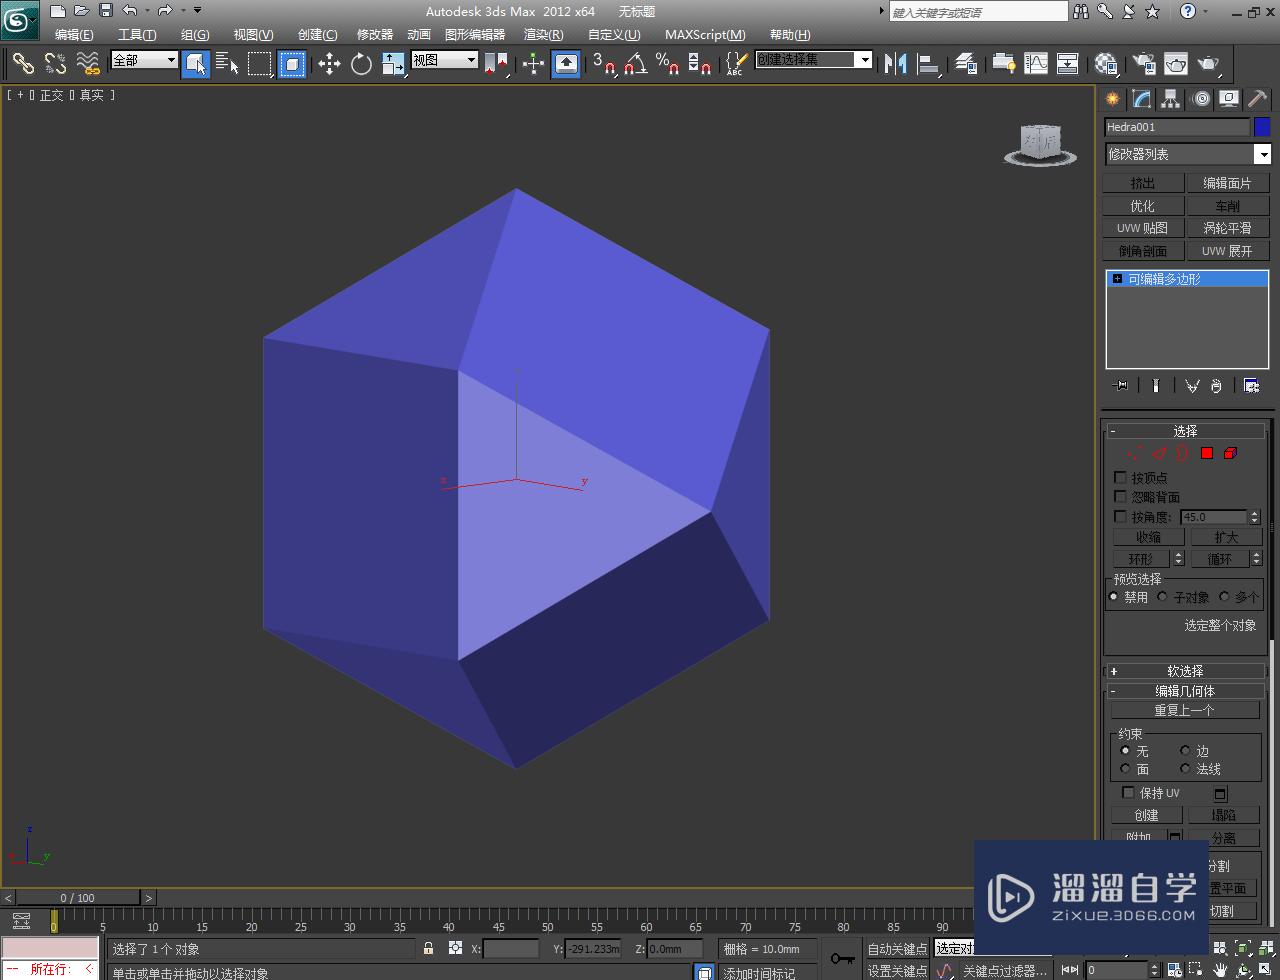The height and width of the screenshot is (980, 1280).
Task: Select the Unlink Selection tool
Action: click(x=55, y=64)
